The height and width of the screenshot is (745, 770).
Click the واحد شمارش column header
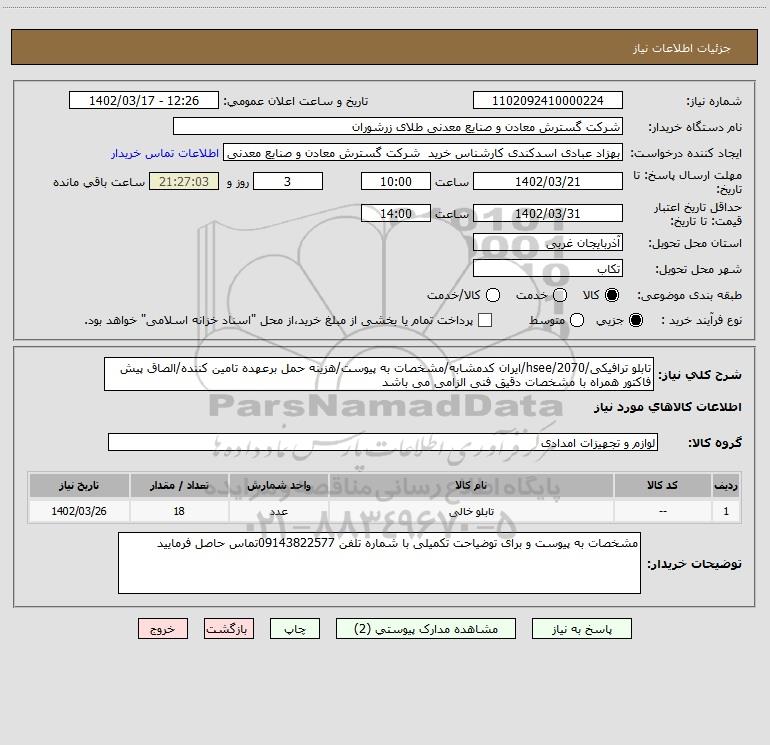tap(278, 486)
